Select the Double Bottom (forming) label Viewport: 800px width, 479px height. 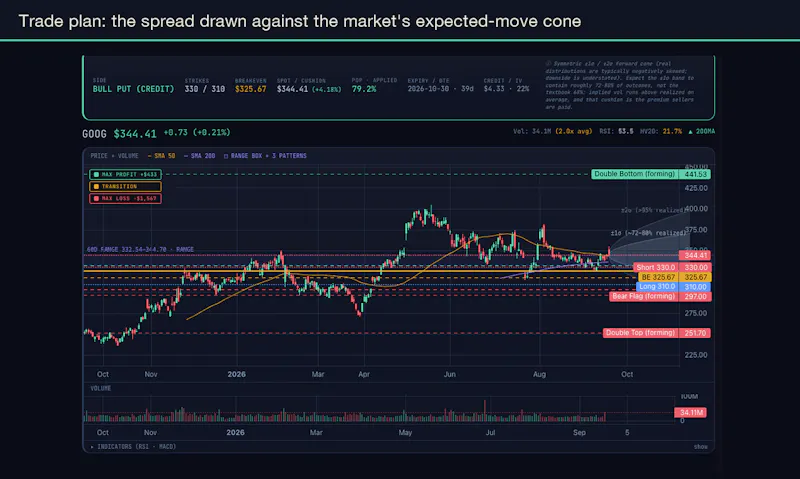tap(635, 174)
